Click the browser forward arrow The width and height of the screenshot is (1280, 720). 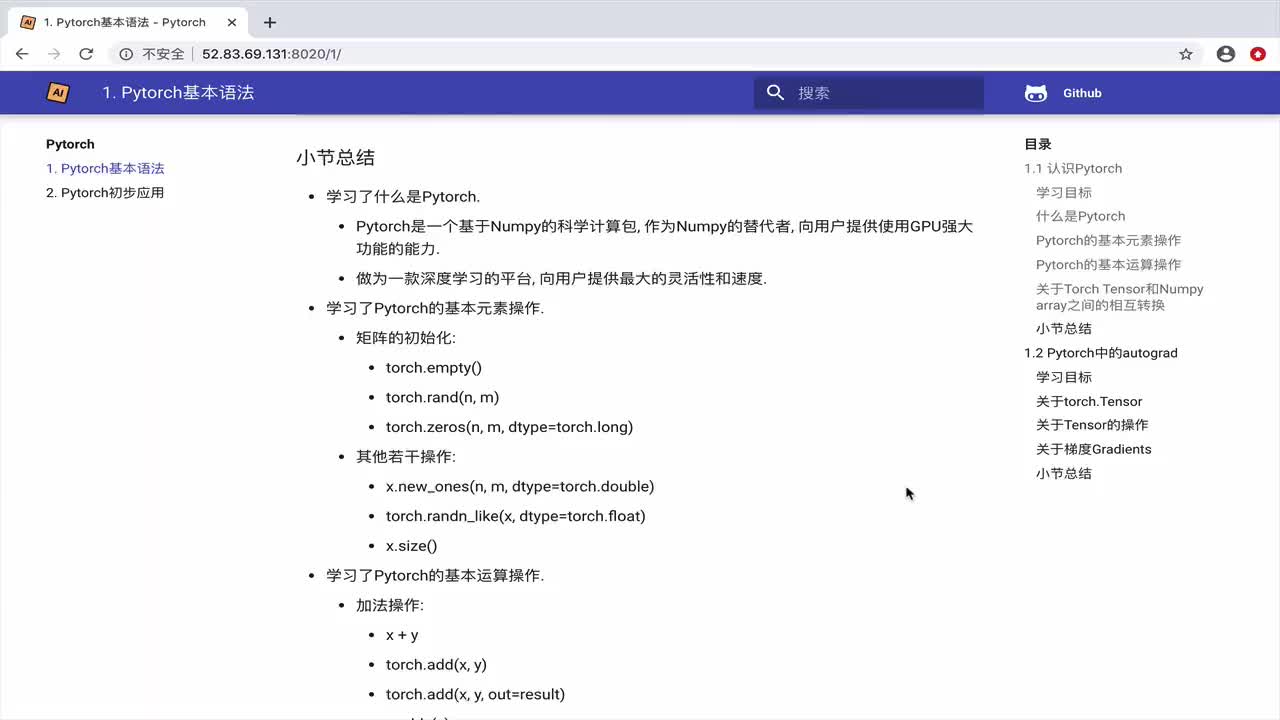[x=54, y=54]
